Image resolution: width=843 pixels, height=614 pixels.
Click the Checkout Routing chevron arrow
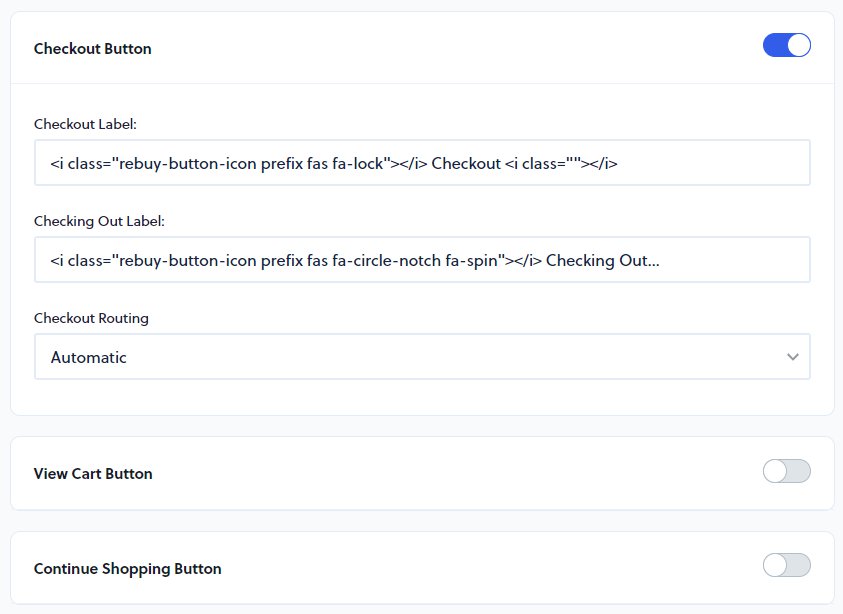[793, 356]
